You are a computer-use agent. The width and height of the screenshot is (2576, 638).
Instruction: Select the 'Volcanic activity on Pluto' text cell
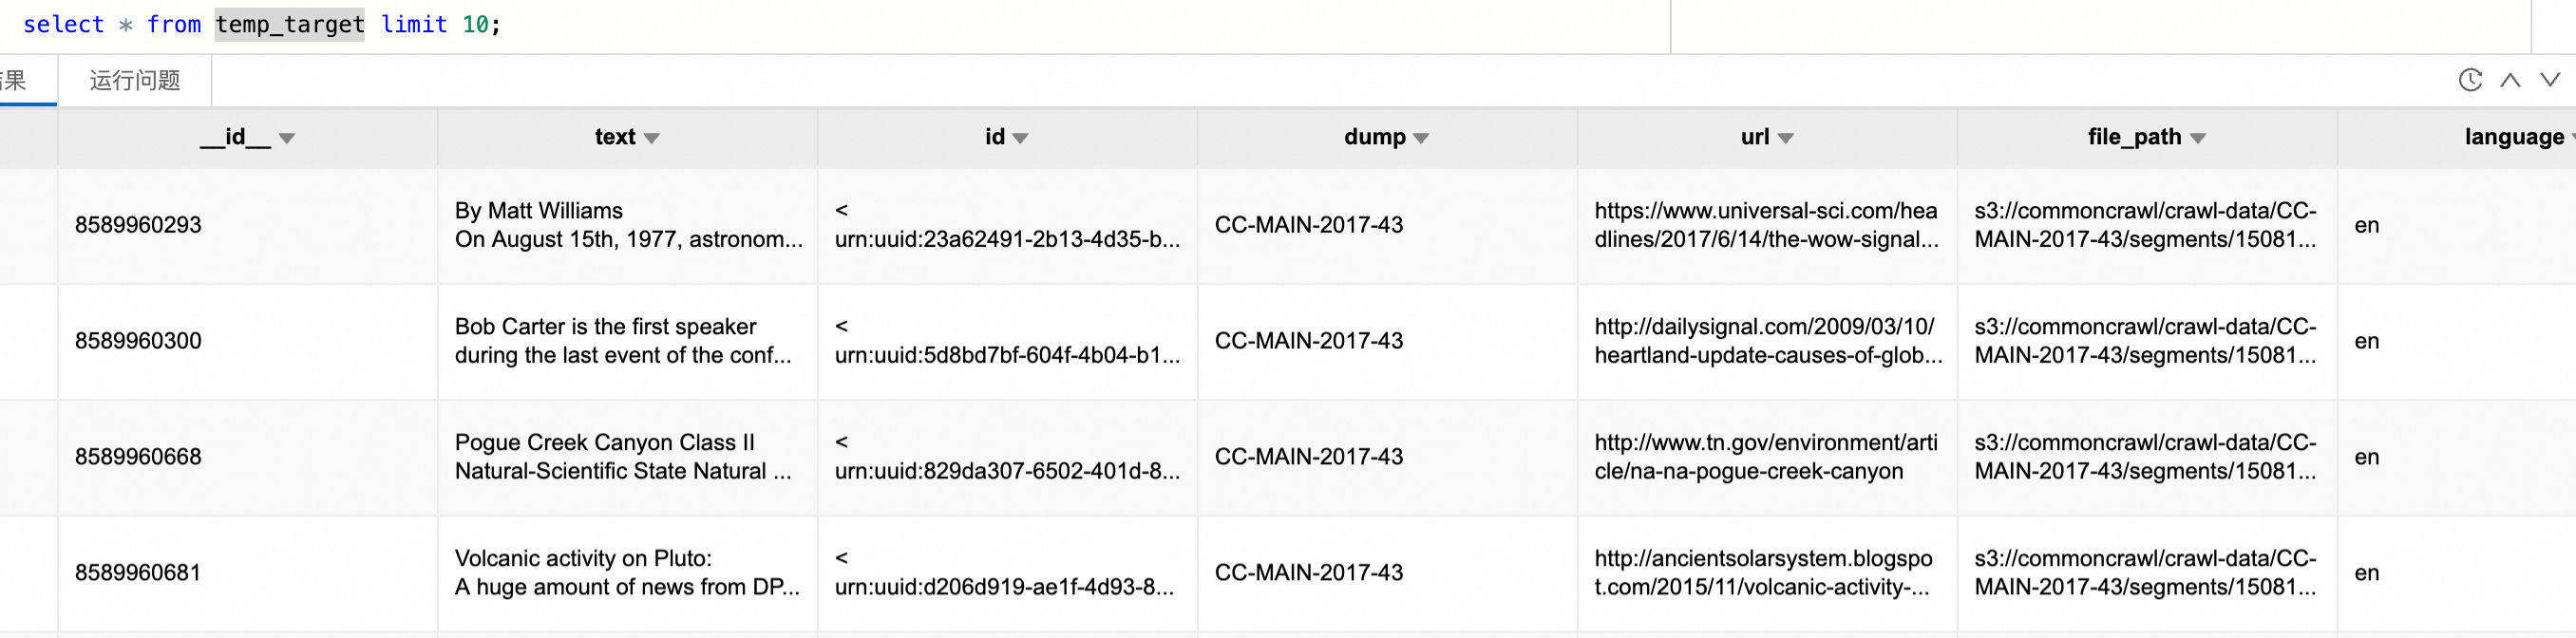pos(628,573)
